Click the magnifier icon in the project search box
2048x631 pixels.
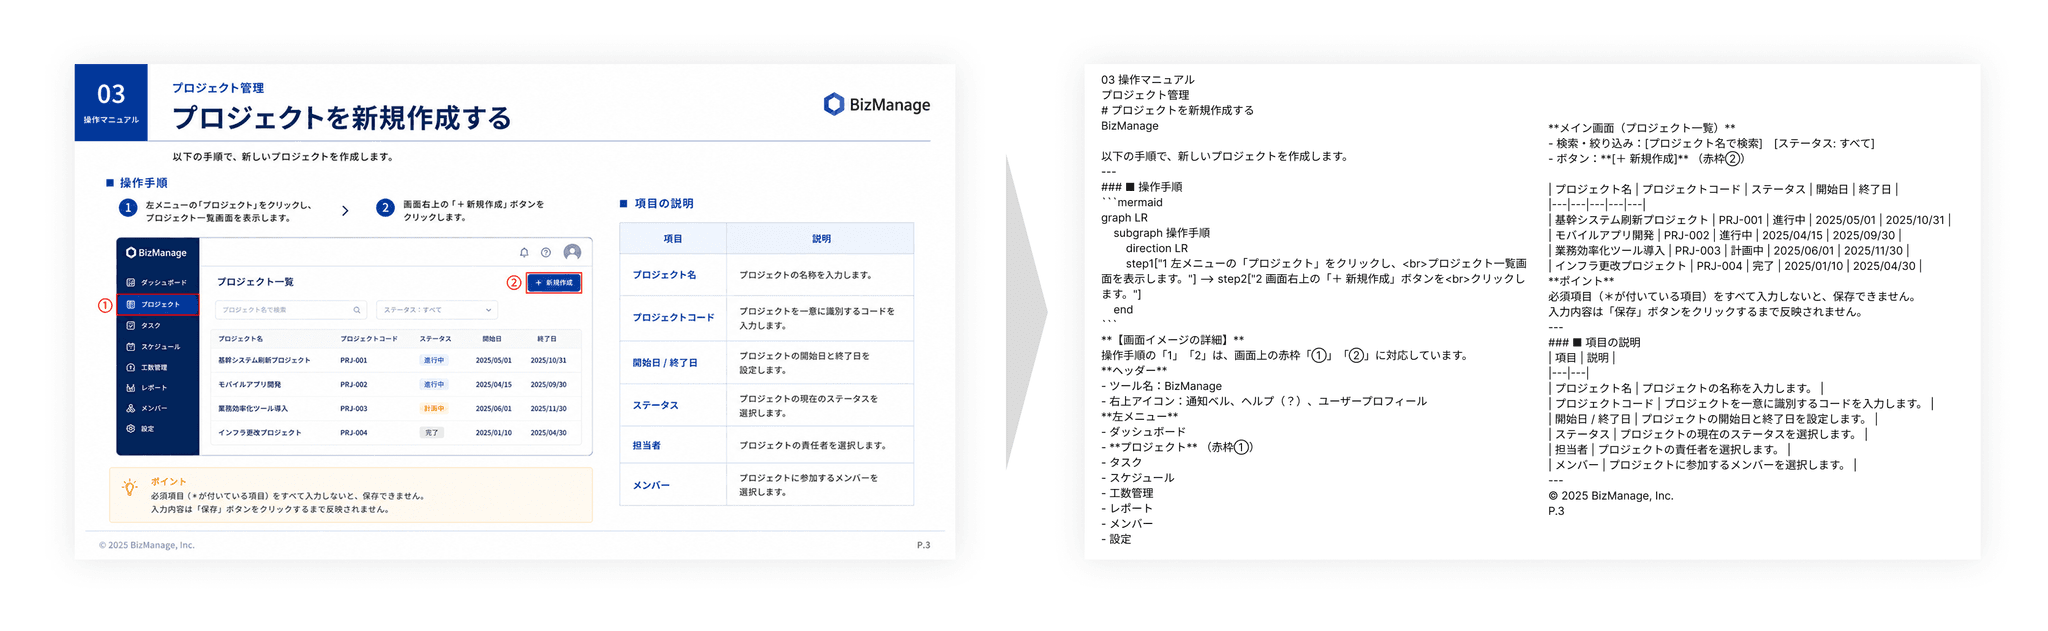coord(357,310)
